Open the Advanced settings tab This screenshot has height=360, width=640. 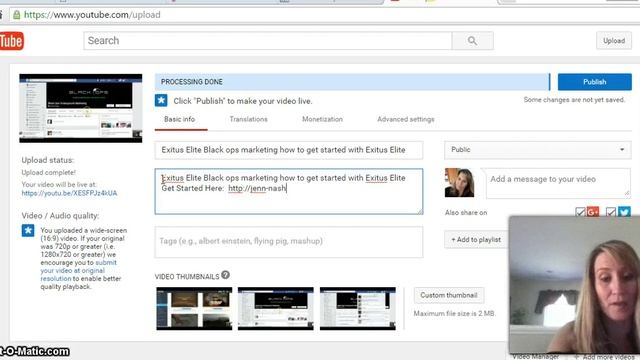tap(406, 120)
